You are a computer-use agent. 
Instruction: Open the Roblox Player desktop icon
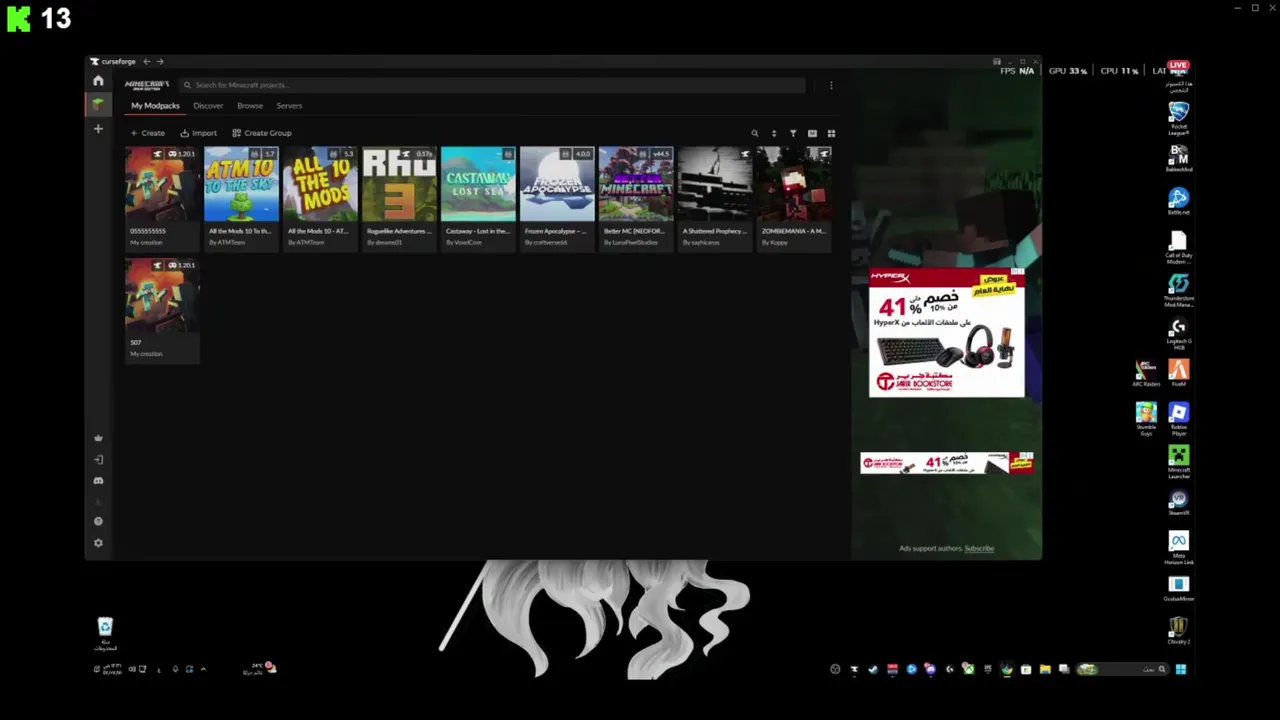pos(1179,419)
